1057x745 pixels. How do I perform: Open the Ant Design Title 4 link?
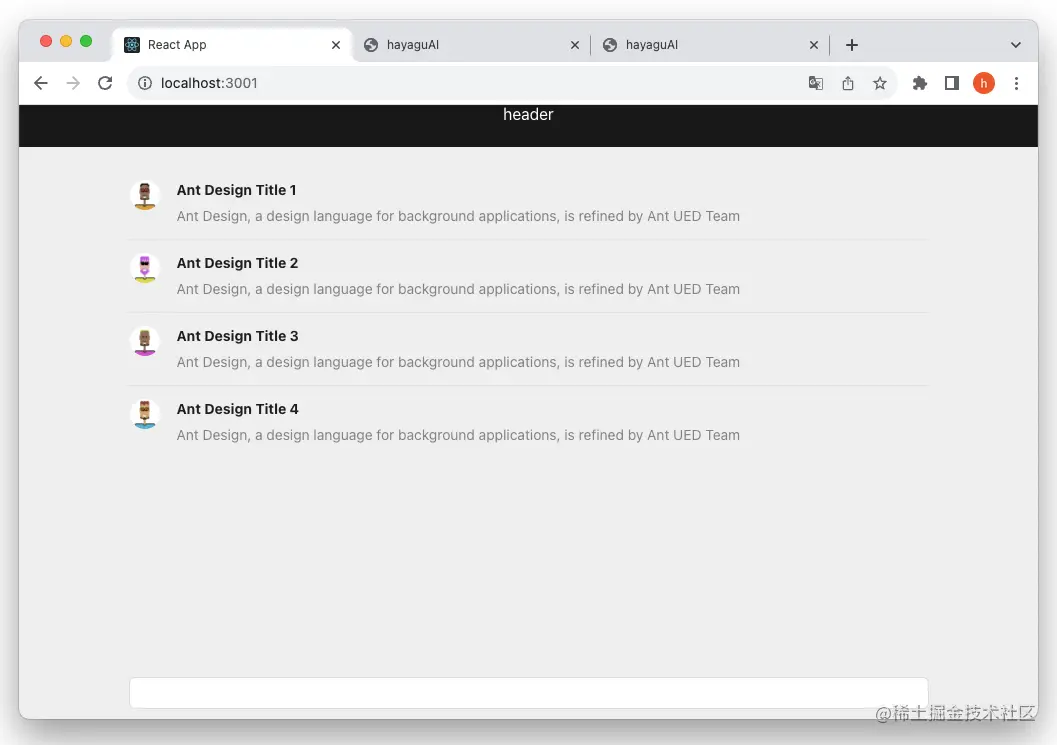(237, 409)
